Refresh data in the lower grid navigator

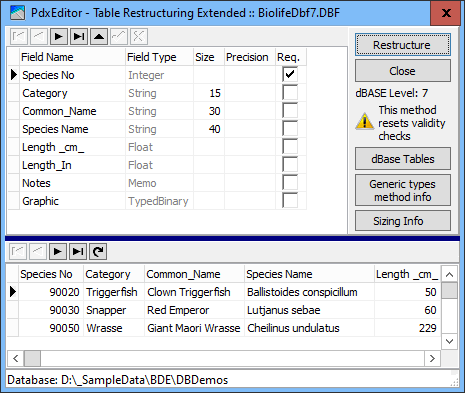[x=98, y=251]
